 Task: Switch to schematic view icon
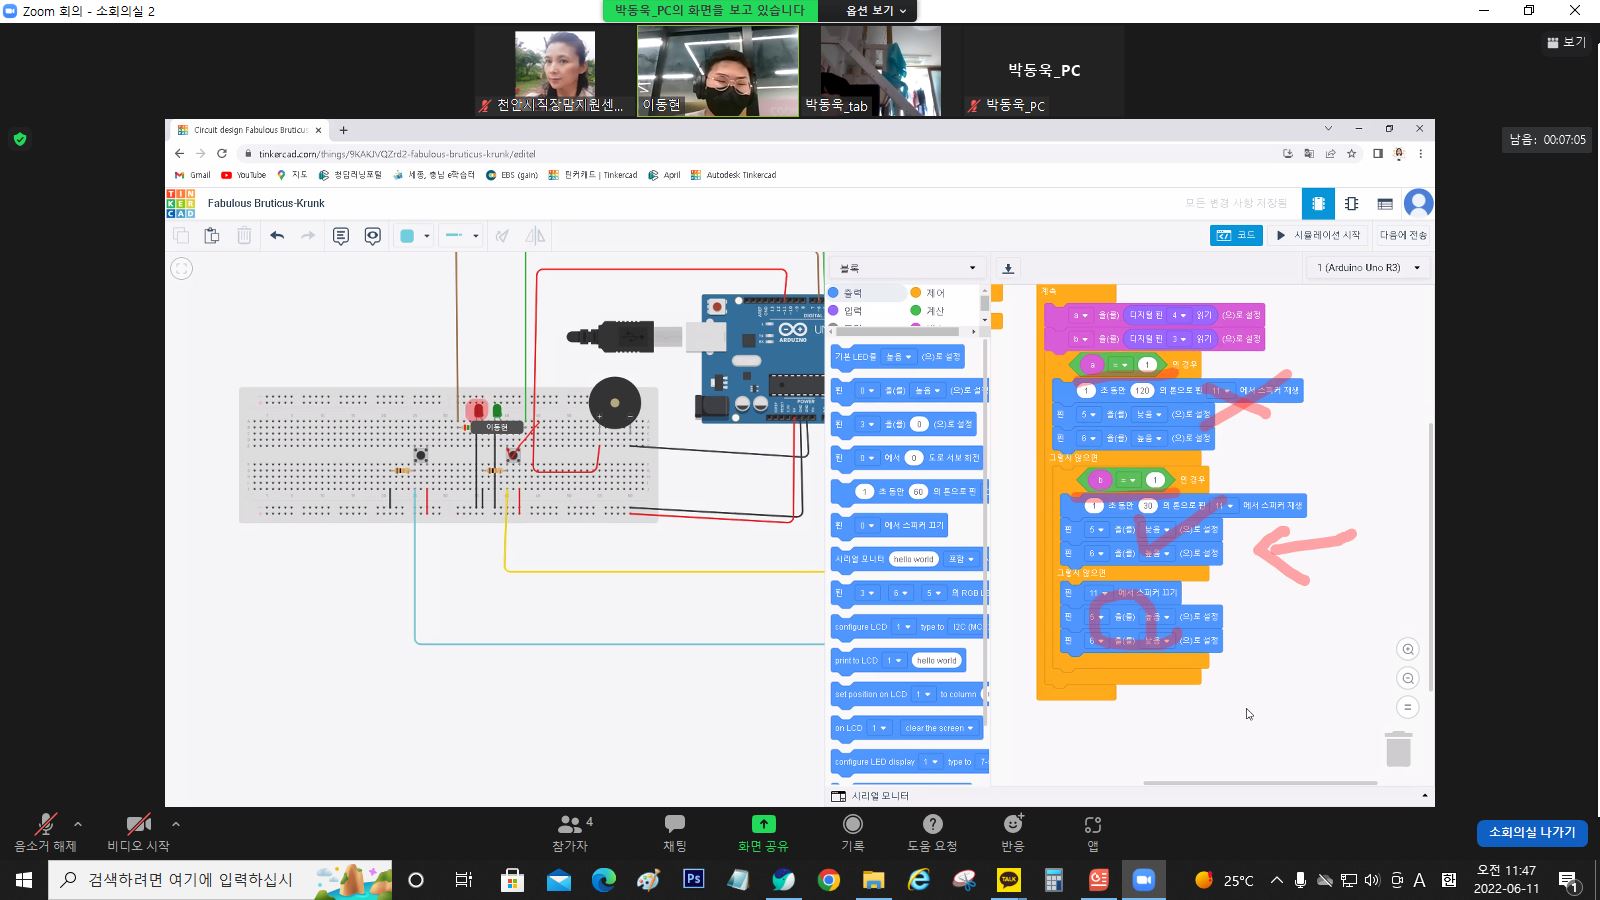point(1351,204)
